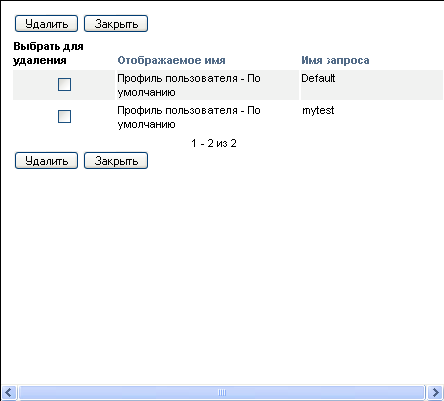The height and width of the screenshot is (401, 444).
Task: Click the top Закрыть button
Action: point(116,24)
